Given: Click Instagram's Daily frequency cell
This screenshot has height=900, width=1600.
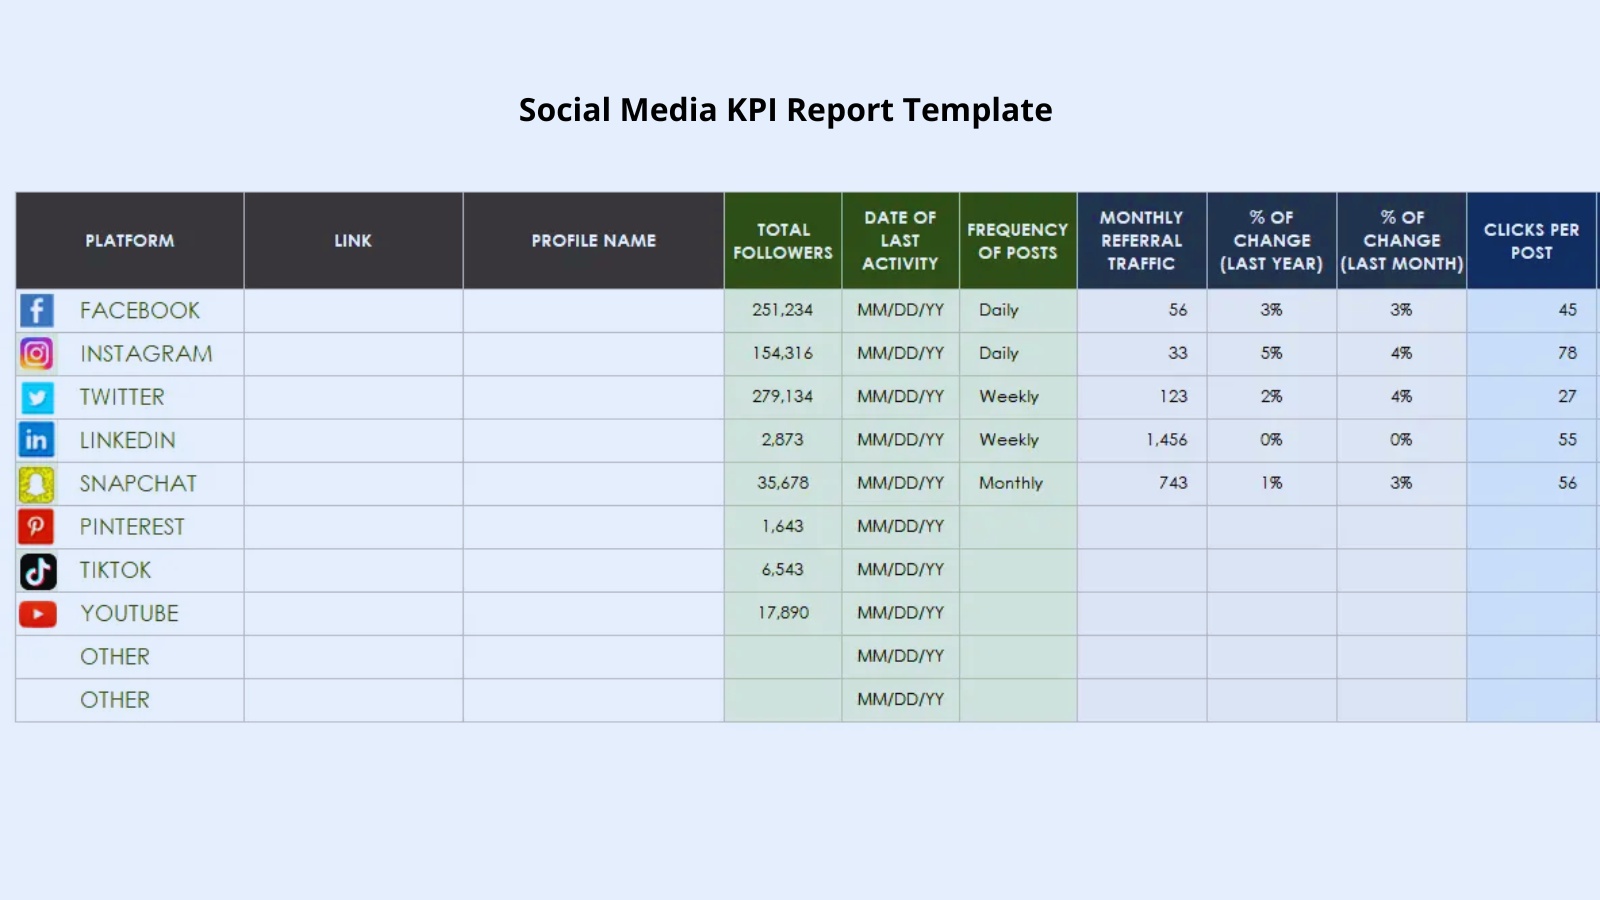Looking at the screenshot, I should click(1018, 354).
